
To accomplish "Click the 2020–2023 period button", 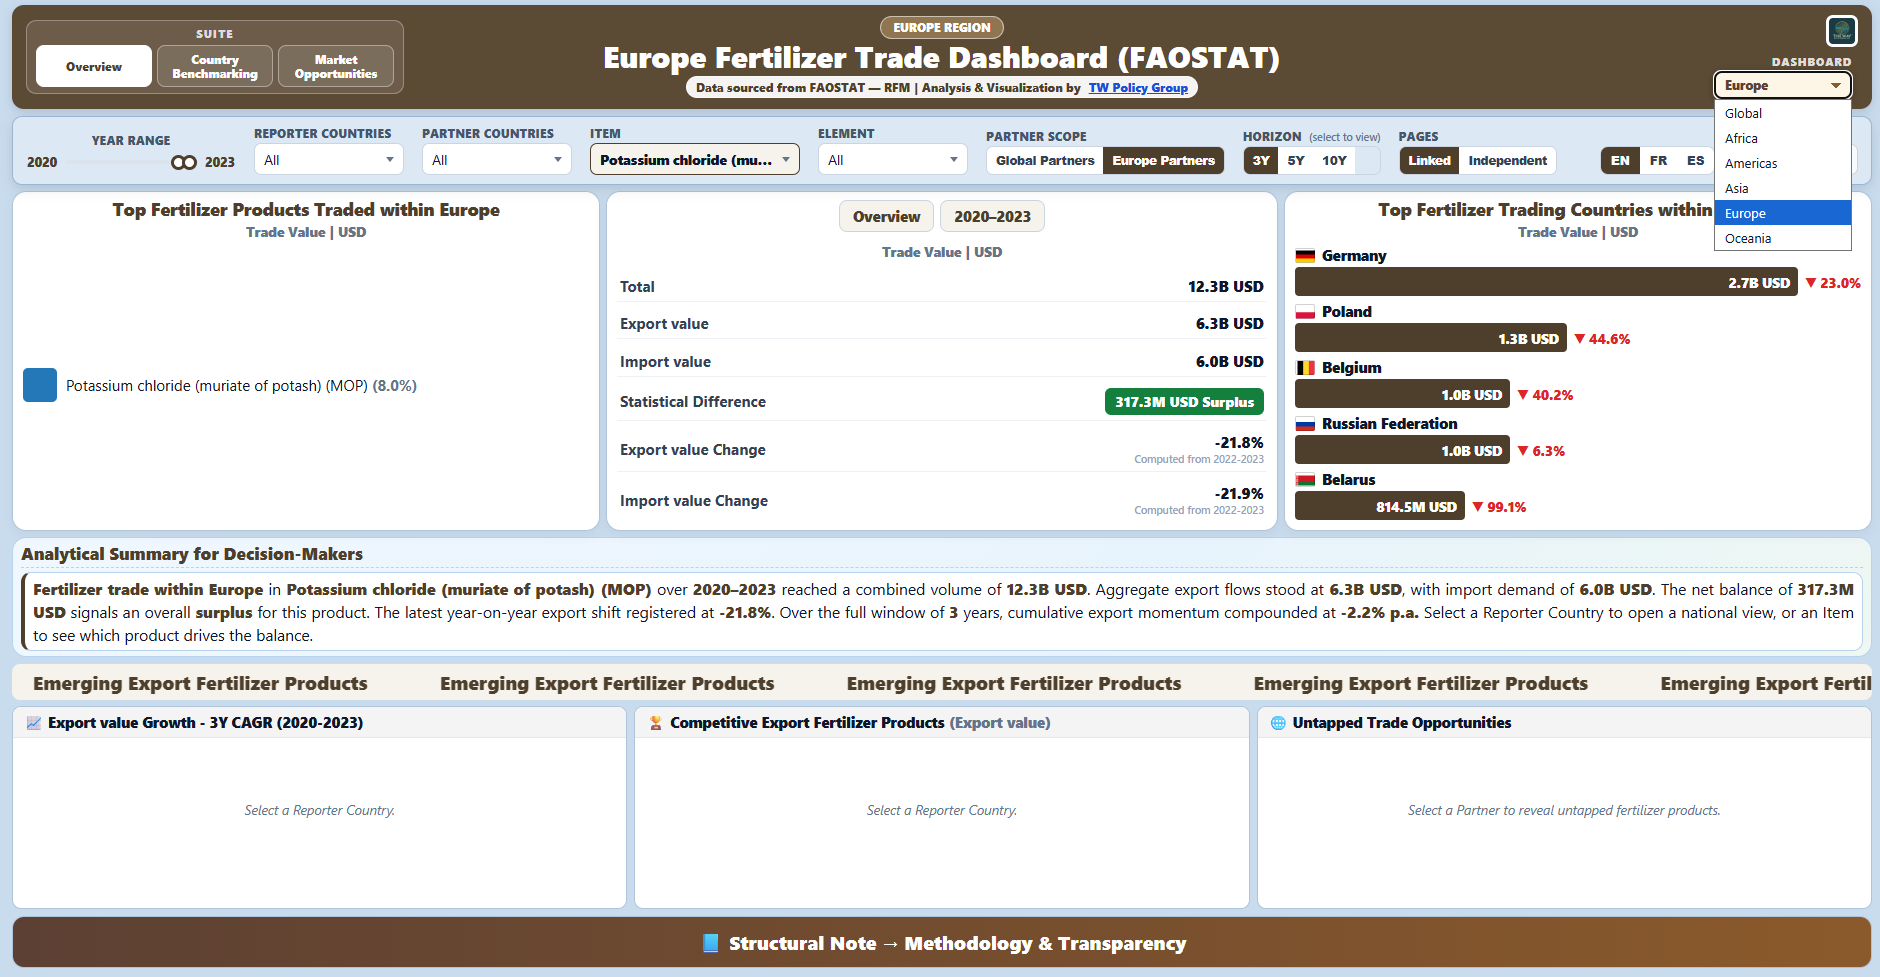I will click(992, 217).
